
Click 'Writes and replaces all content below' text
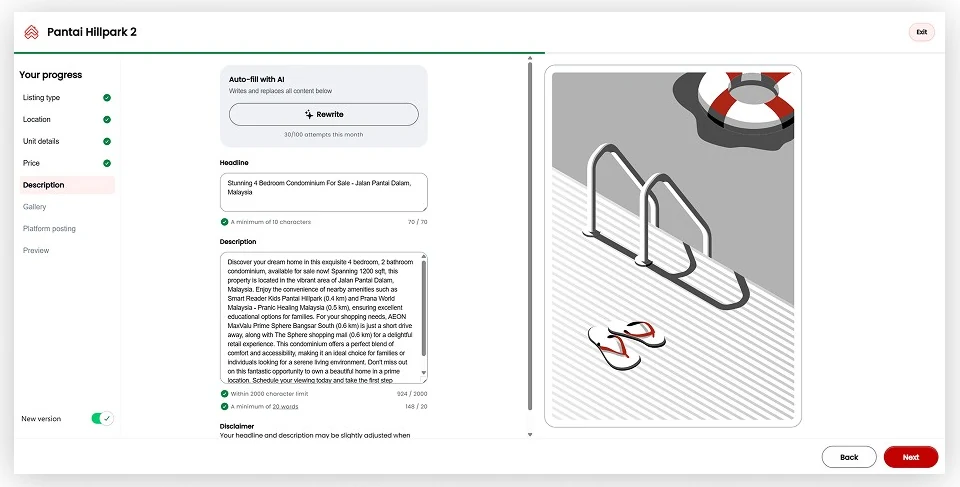280,91
